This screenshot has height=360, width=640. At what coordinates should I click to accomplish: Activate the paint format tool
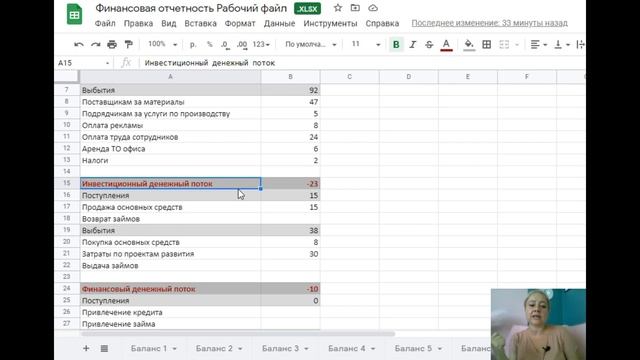click(x=129, y=44)
